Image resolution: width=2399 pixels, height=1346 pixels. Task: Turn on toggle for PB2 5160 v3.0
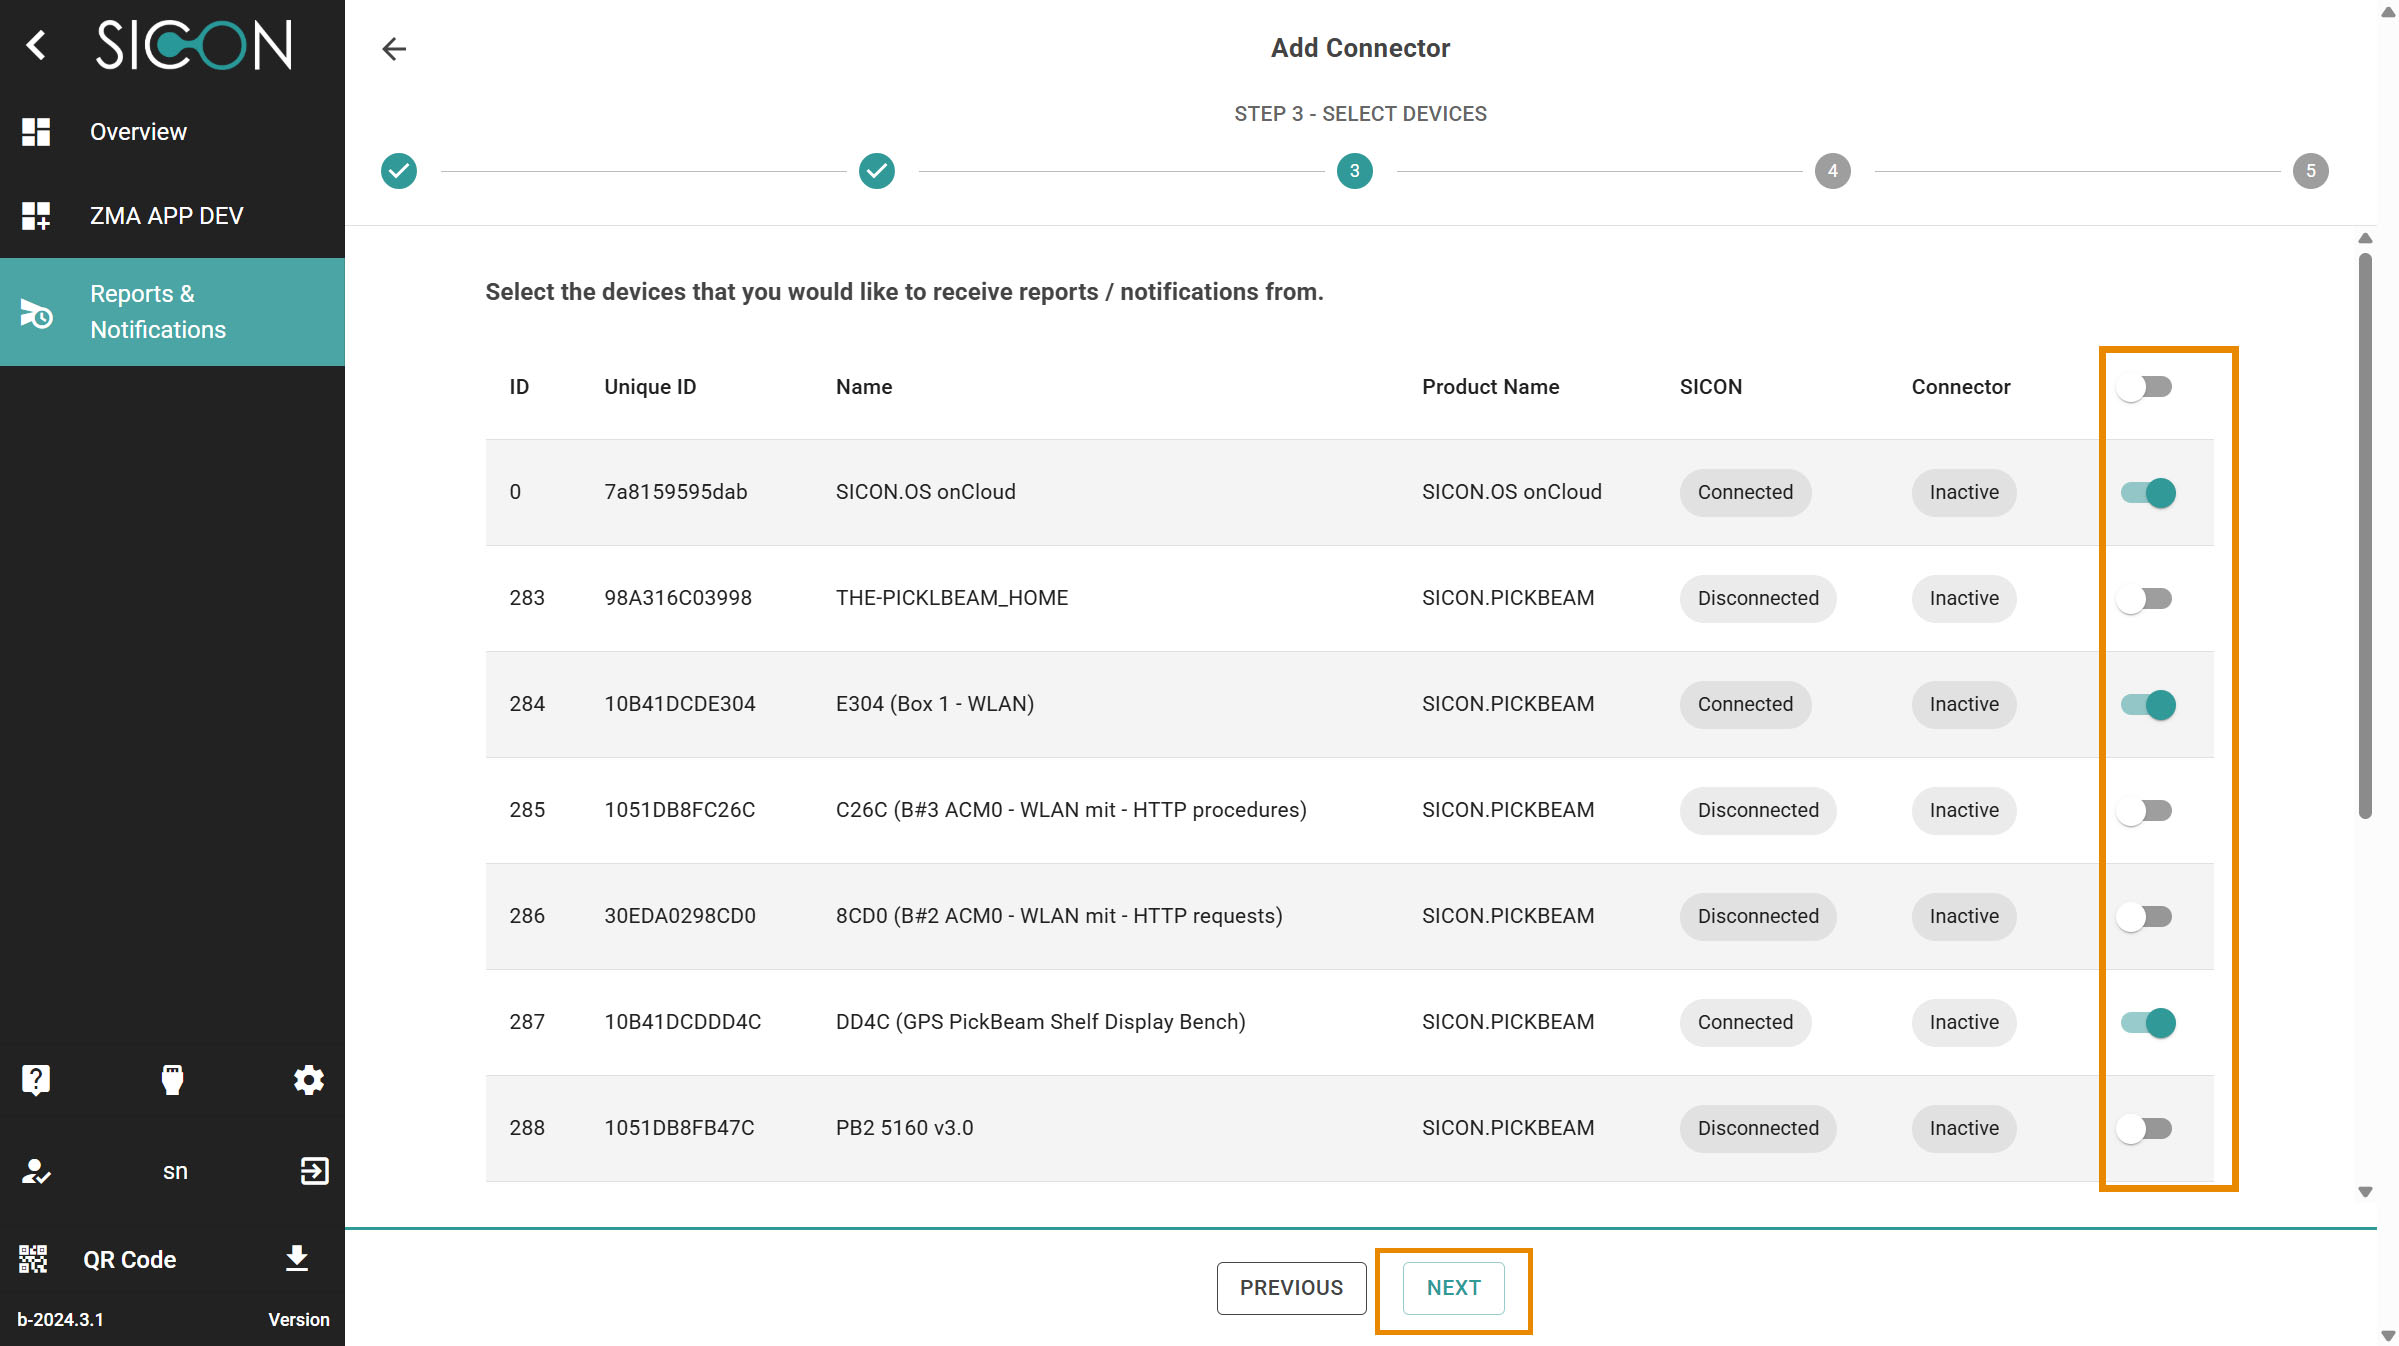click(2145, 1129)
